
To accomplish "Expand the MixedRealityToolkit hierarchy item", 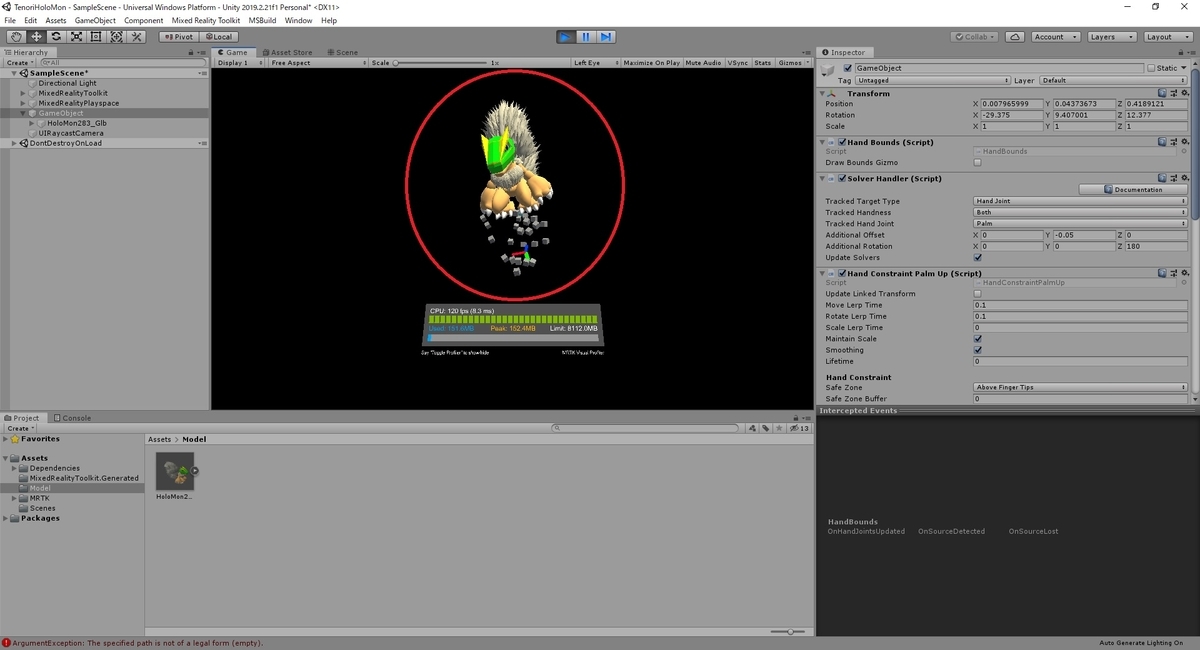I will click(x=24, y=93).
